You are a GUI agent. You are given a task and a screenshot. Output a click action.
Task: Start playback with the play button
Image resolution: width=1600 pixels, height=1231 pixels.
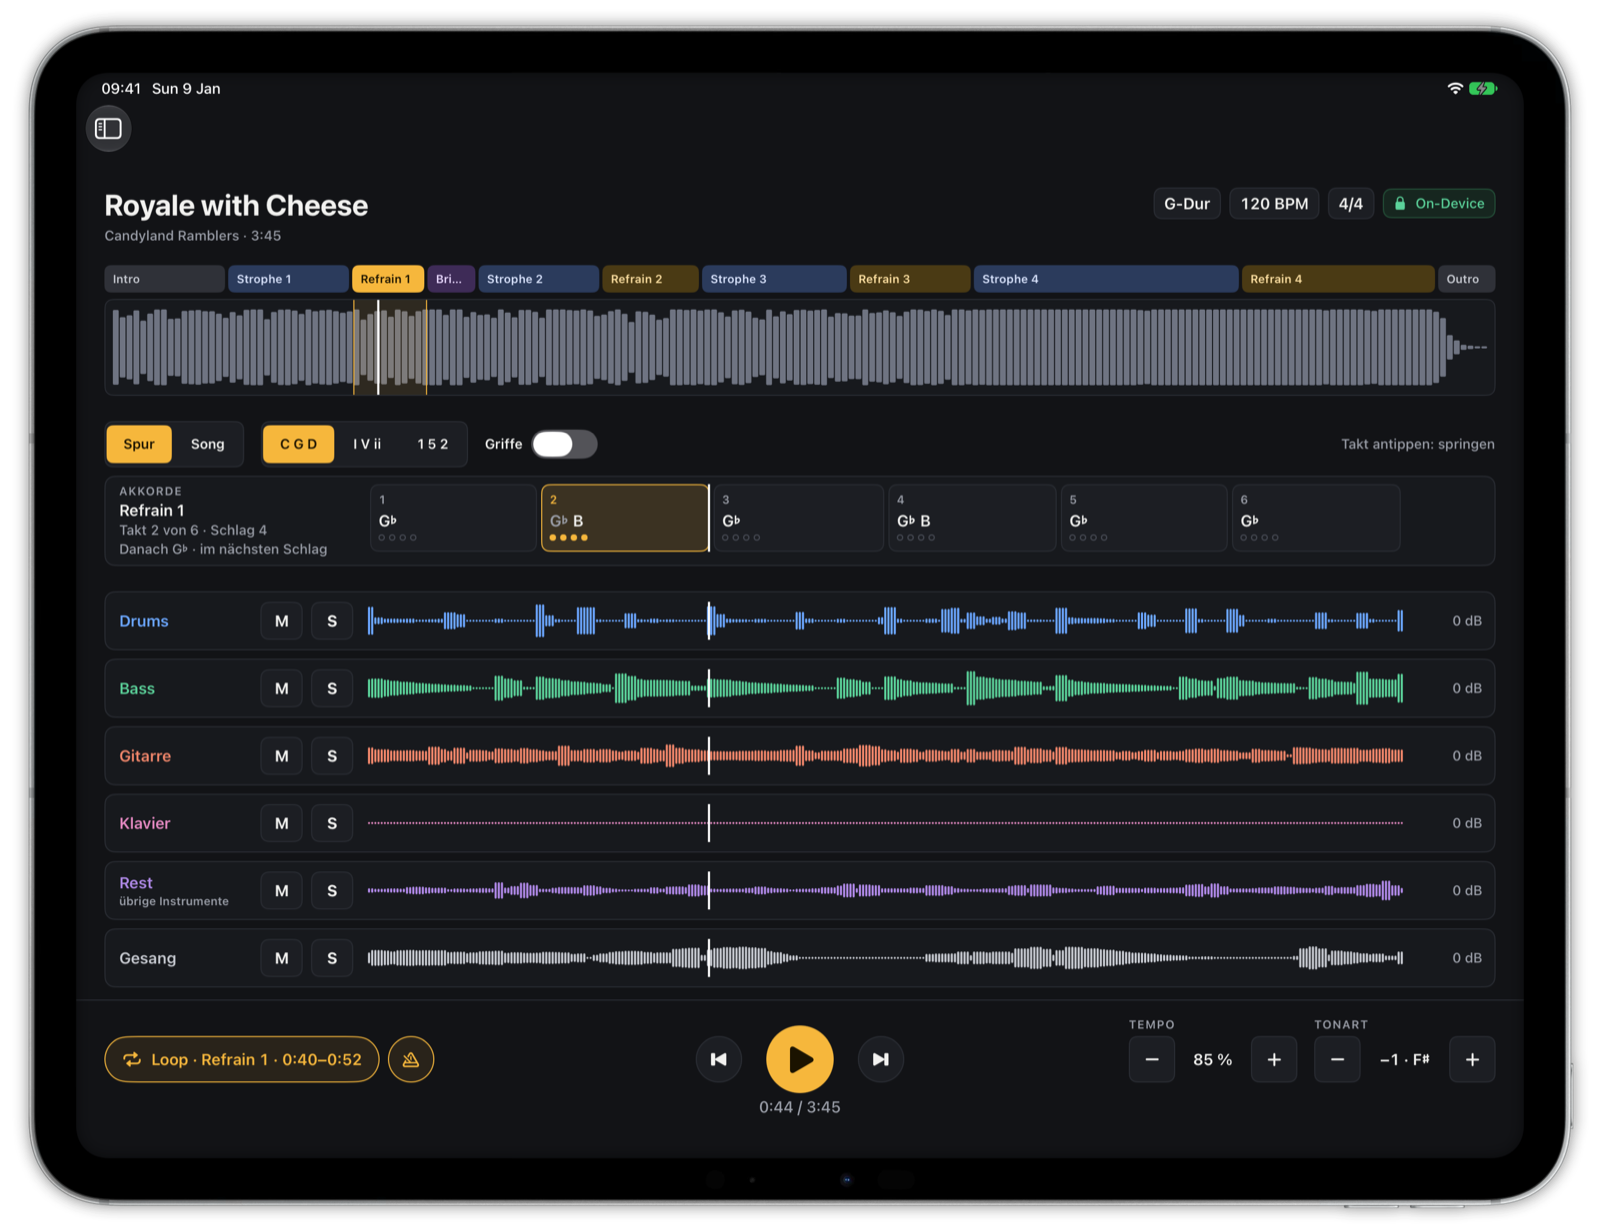coord(800,1059)
